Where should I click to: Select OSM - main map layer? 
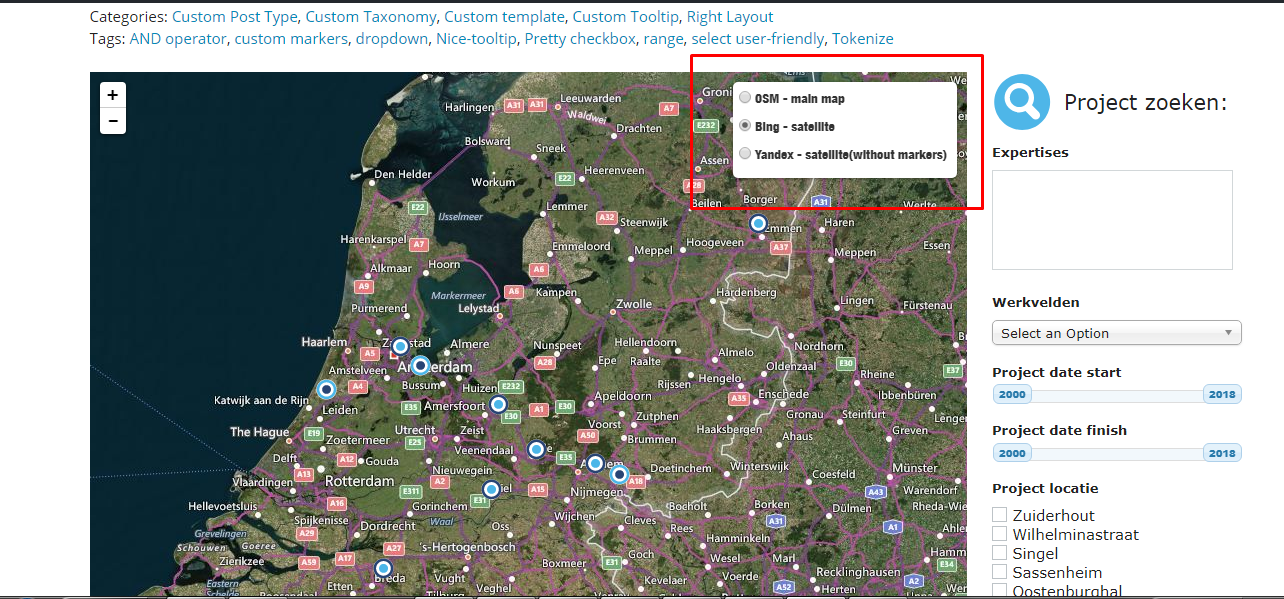pos(745,98)
